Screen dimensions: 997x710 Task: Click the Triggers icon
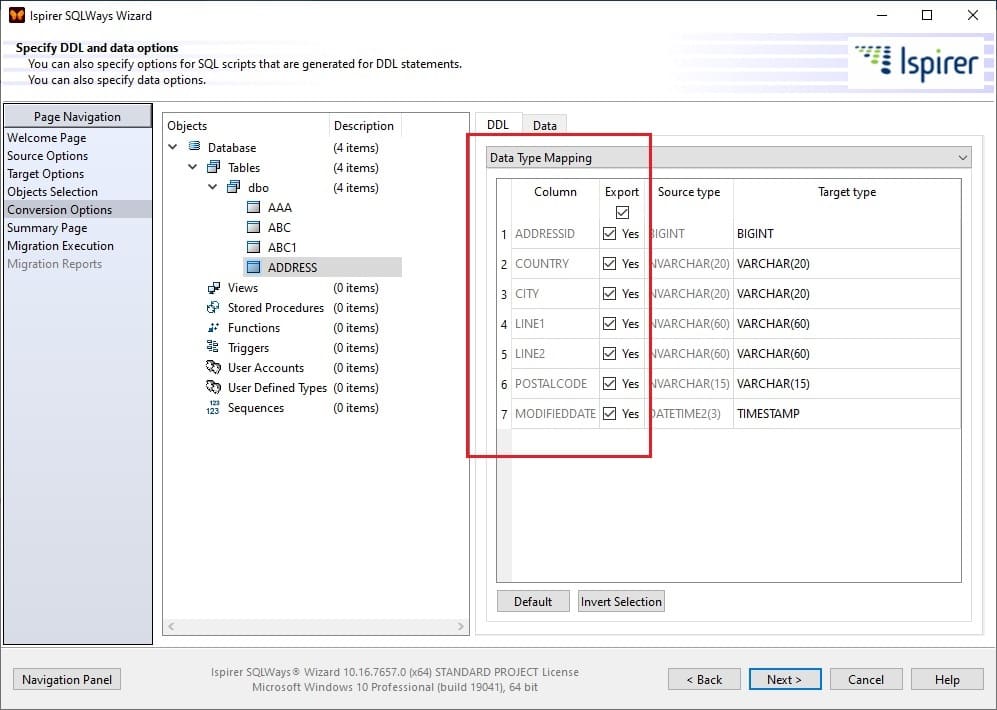pos(214,347)
